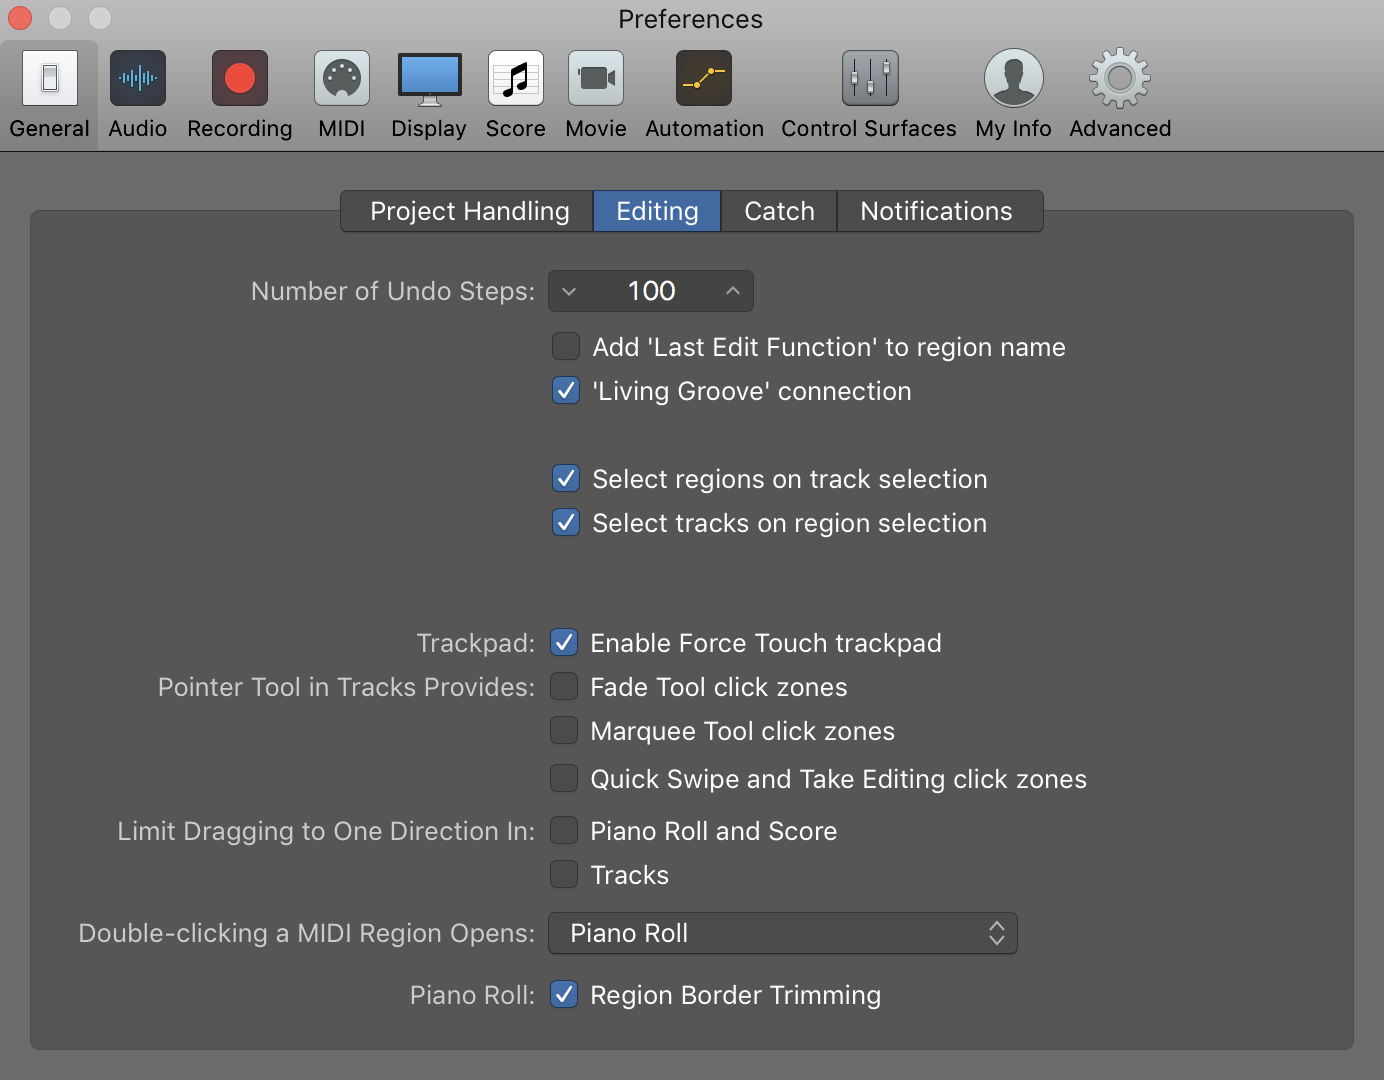Open the Notifications tab
The image size is (1384, 1080).
click(x=936, y=211)
